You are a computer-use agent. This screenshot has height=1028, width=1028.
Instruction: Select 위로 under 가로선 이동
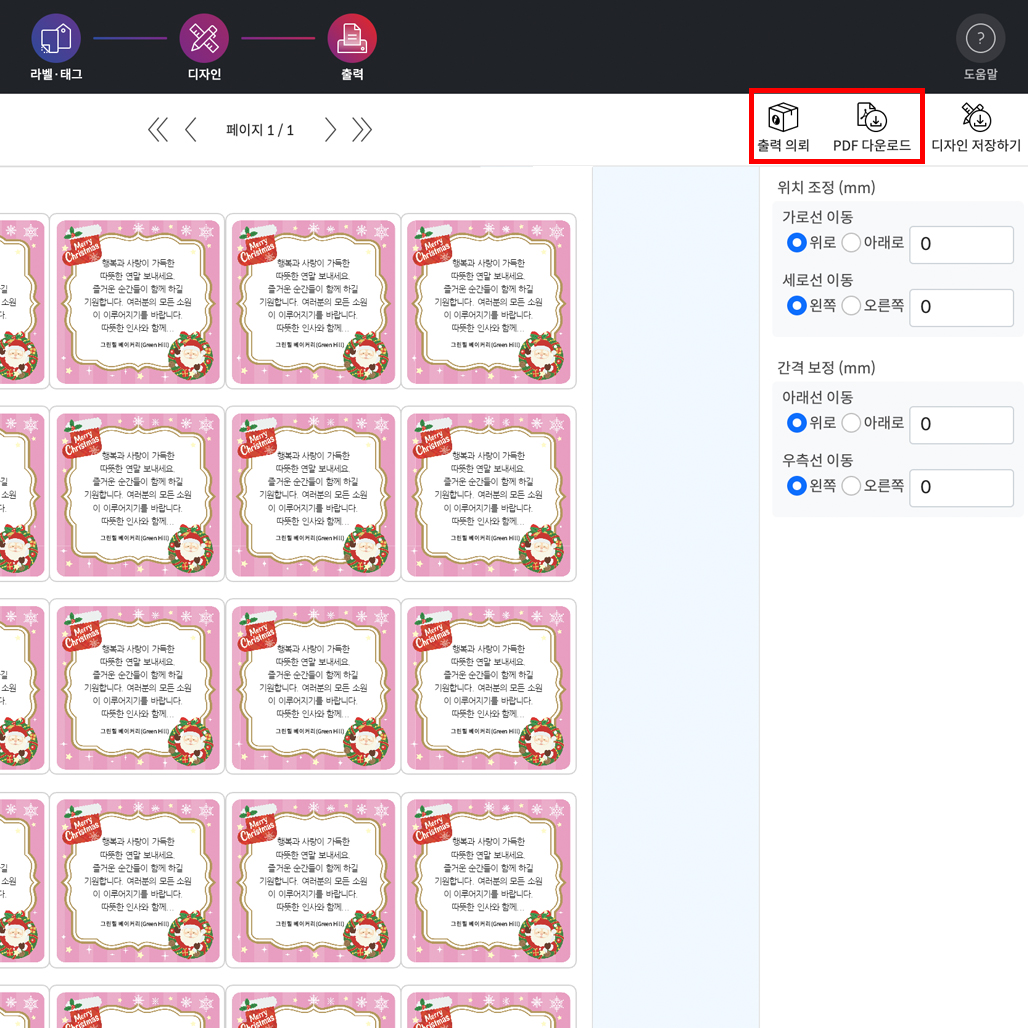[x=797, y=243]
